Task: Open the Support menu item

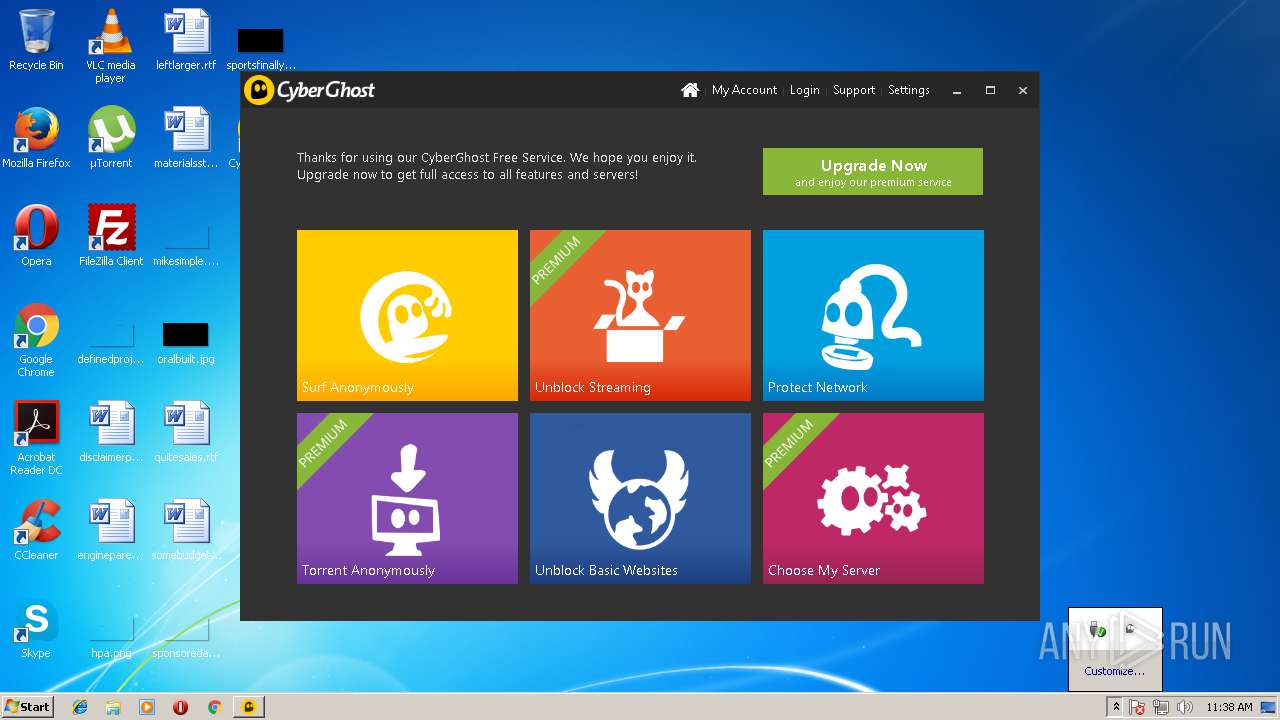Action: click(854, 90)
